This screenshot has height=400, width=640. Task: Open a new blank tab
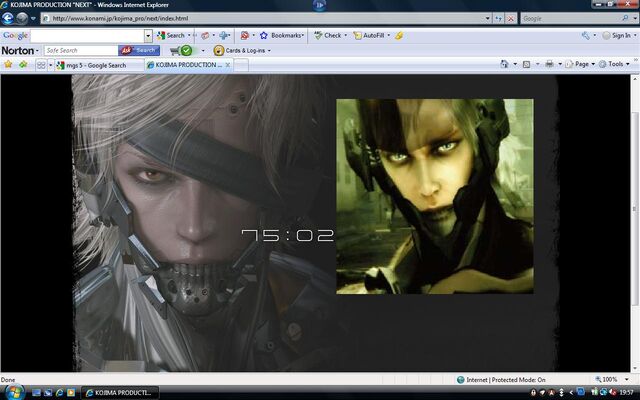click(241, 65)
